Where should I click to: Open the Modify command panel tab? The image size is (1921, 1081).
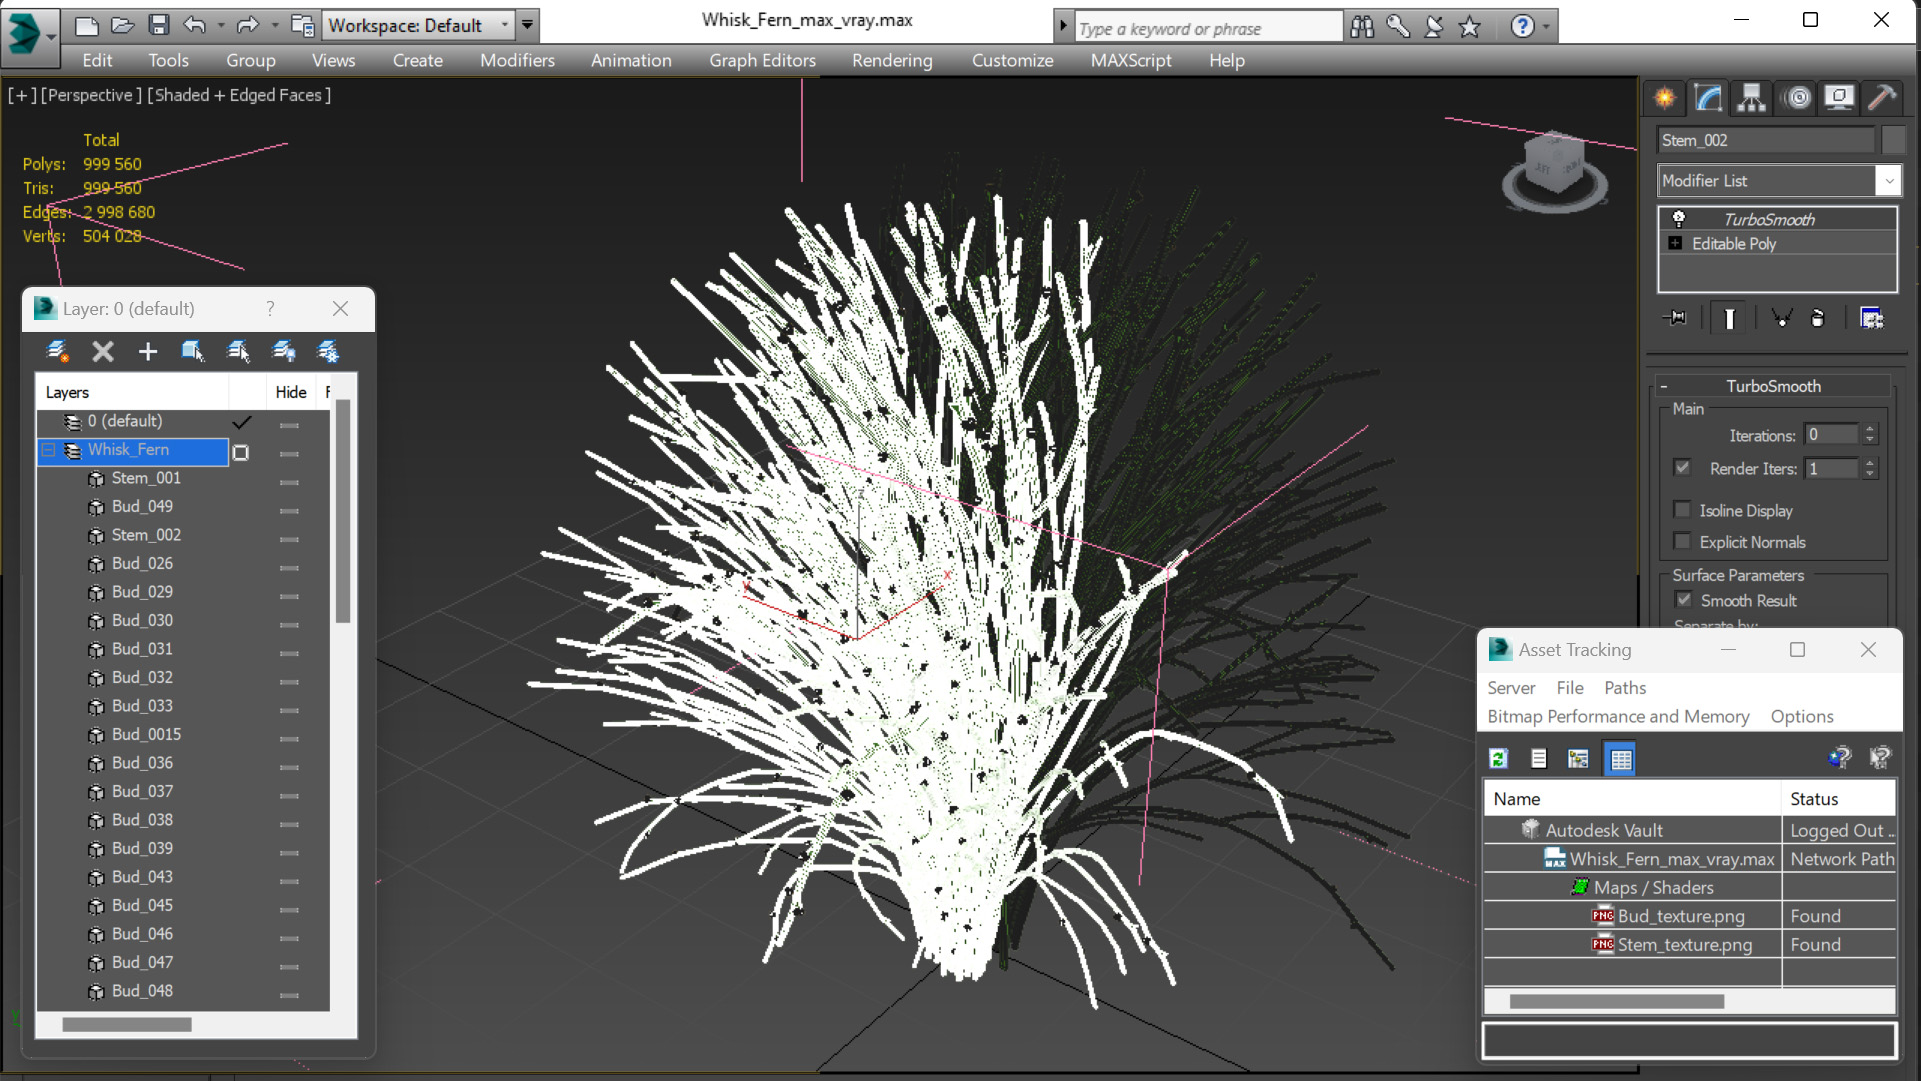[1708, 97]
